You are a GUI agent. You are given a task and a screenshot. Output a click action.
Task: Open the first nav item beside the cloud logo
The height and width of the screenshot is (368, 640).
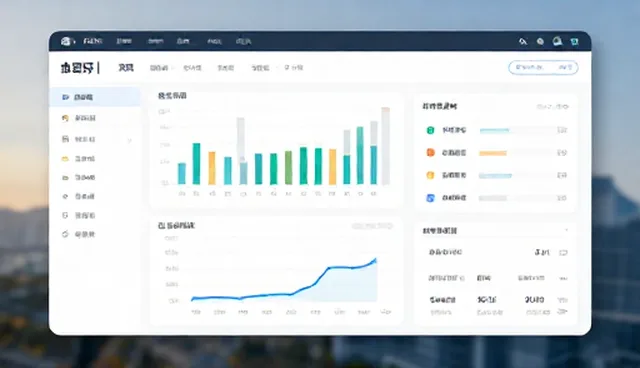coord(93,41)
